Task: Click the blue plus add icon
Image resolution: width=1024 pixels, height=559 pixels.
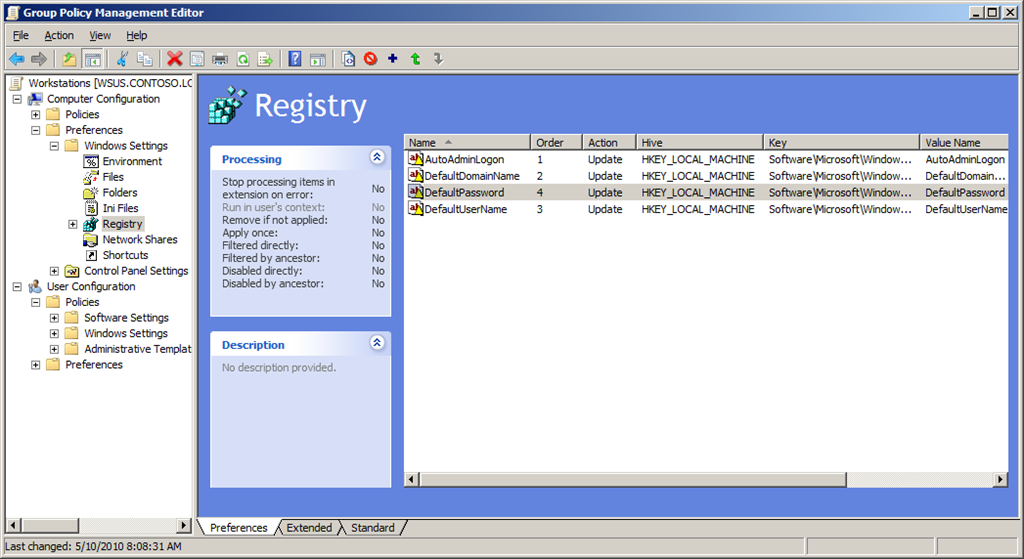Action: (392, 59)
